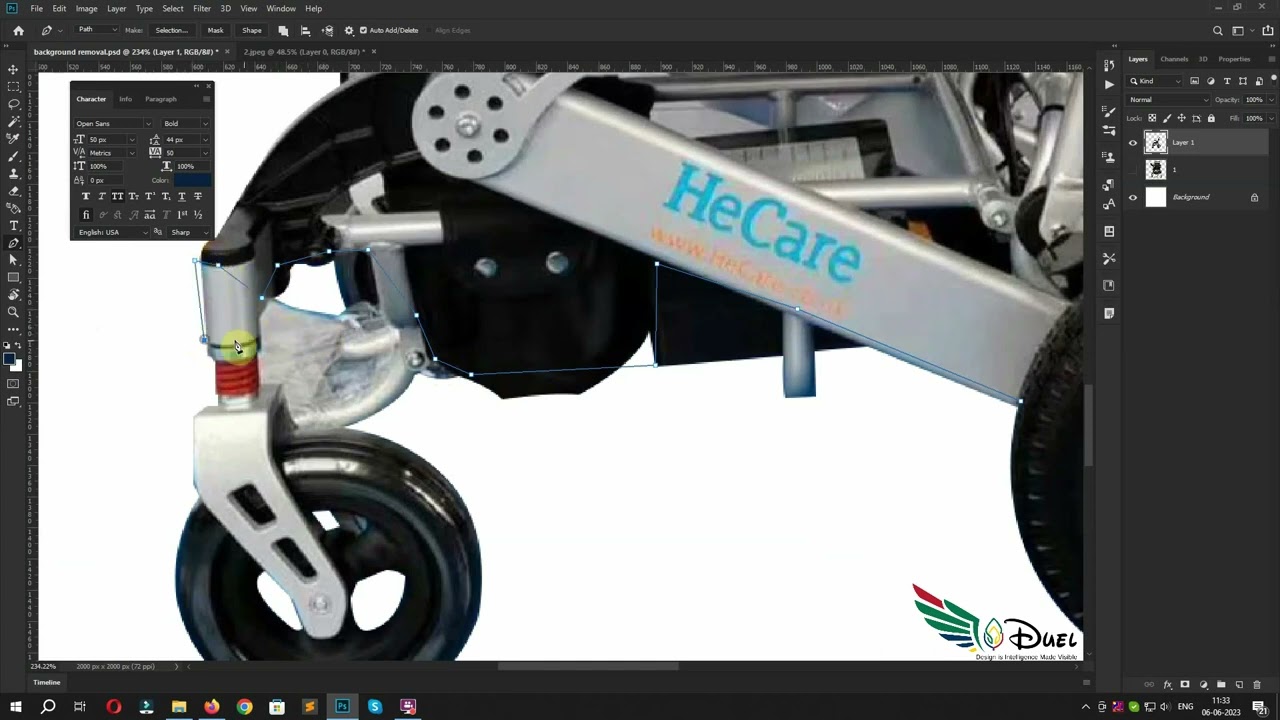The image size is (1280, 720).
Task: Switch to the Channels tab
Action: click(x=1174, y=59)
